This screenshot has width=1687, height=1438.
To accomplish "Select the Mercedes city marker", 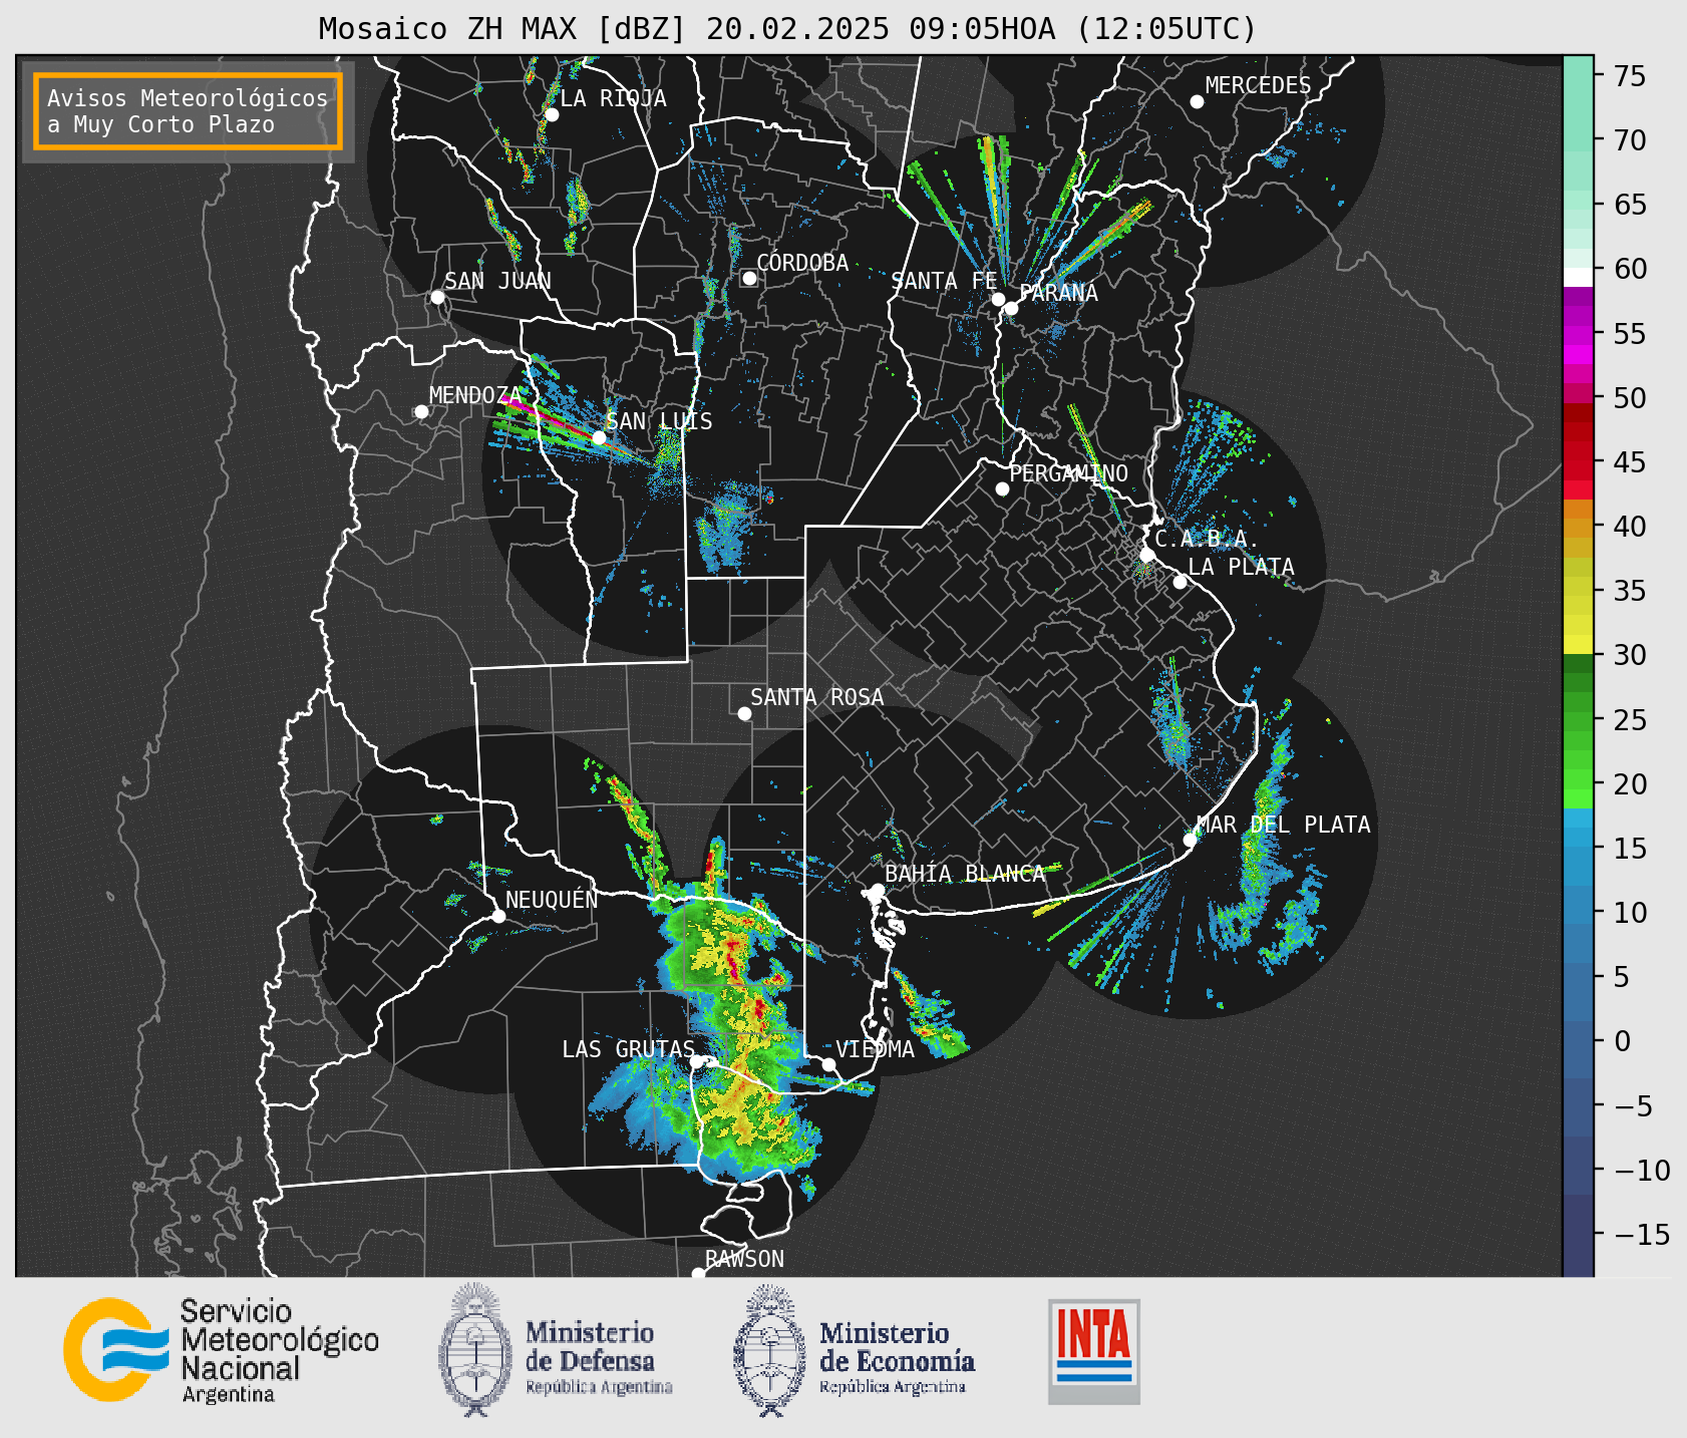I will (1196, 102).
